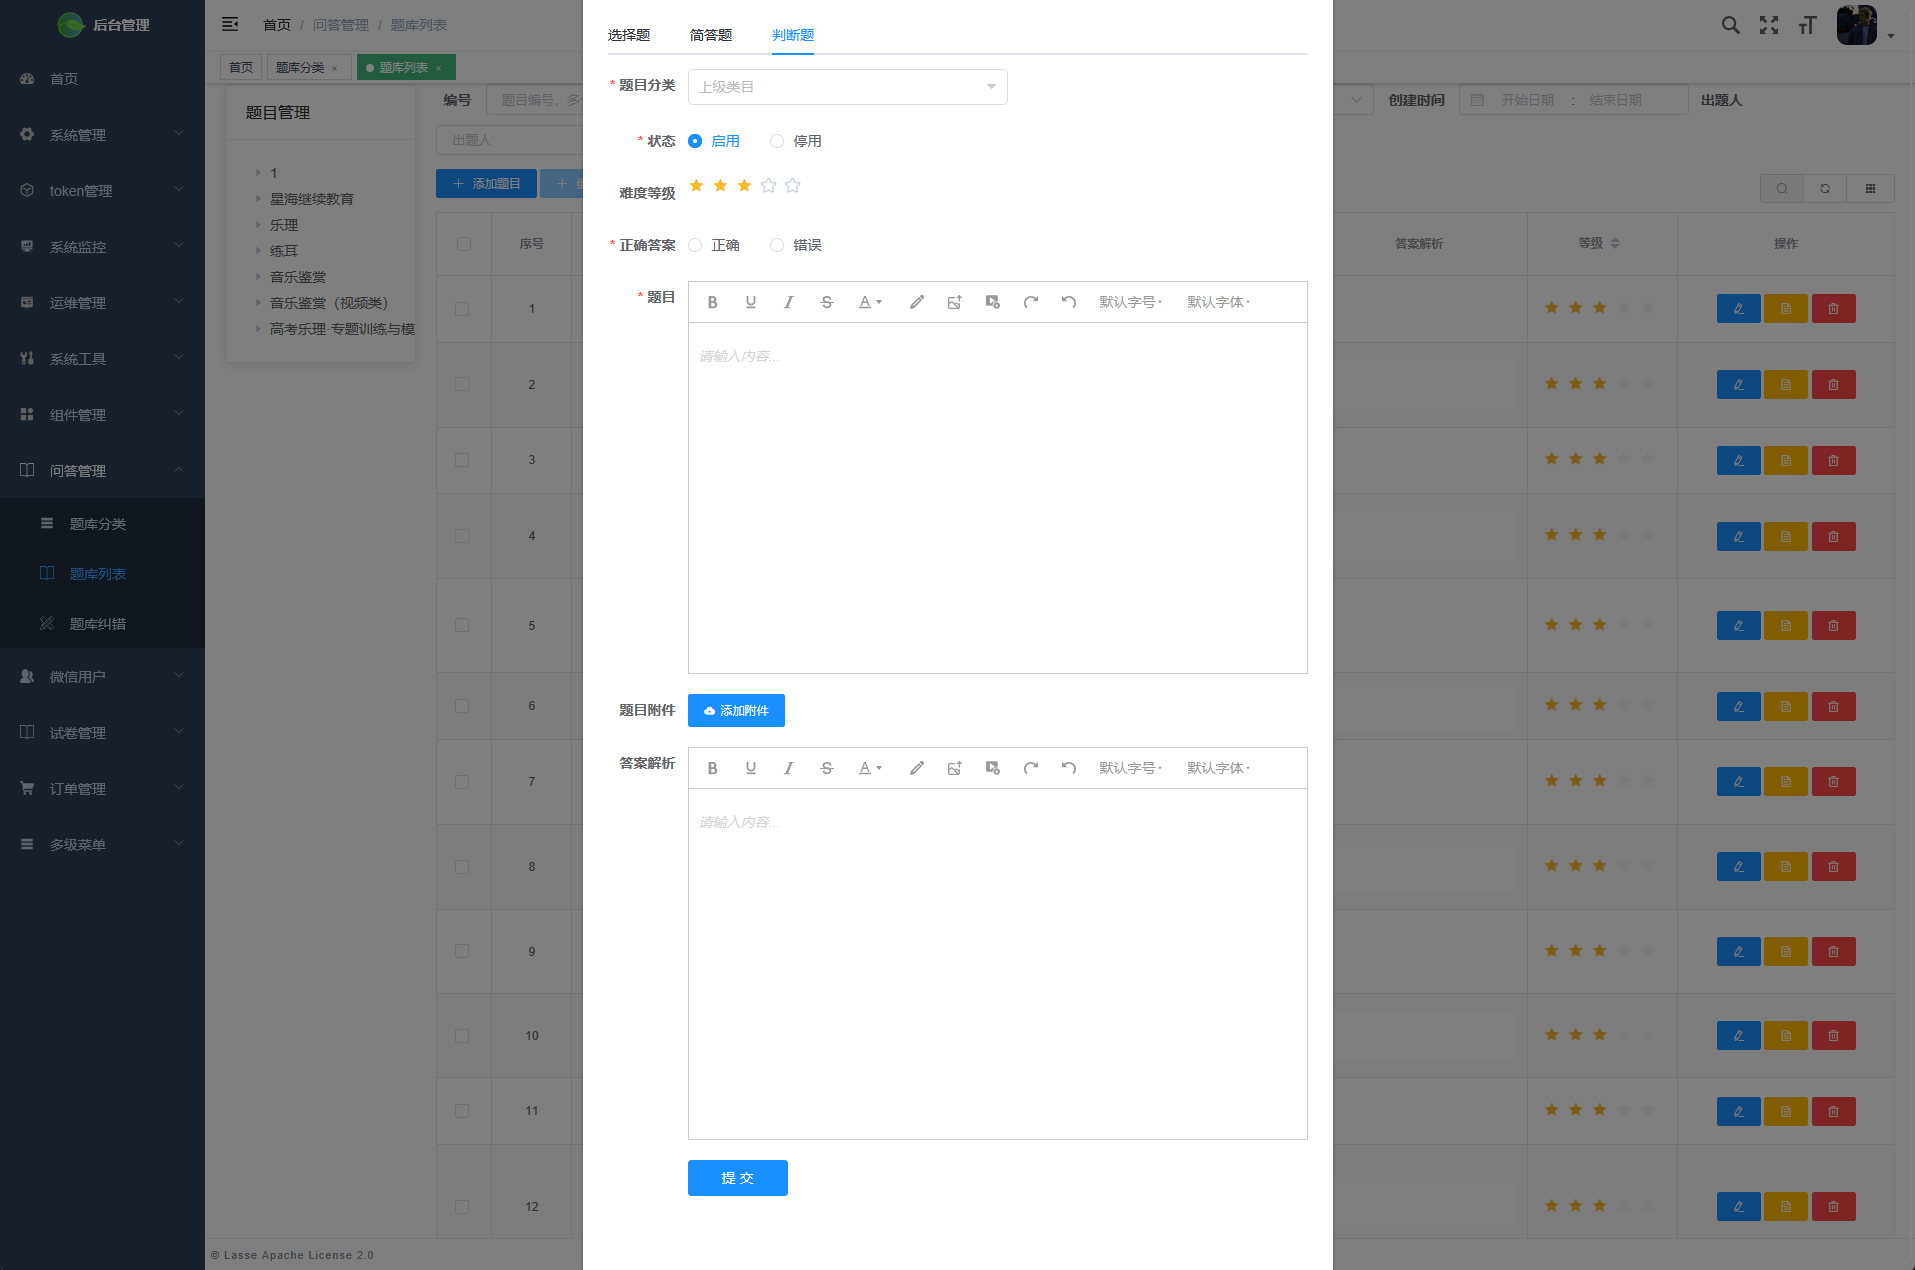Click into 答案解析 content editor area
Screen dimensions: 1915x1270
[997, 963]
